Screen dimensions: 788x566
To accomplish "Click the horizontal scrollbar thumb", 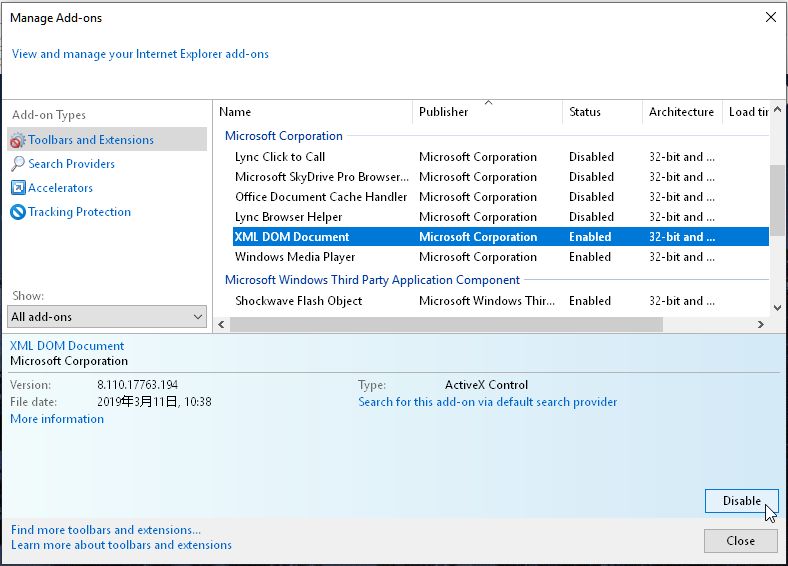I will [x=446, y=325].
